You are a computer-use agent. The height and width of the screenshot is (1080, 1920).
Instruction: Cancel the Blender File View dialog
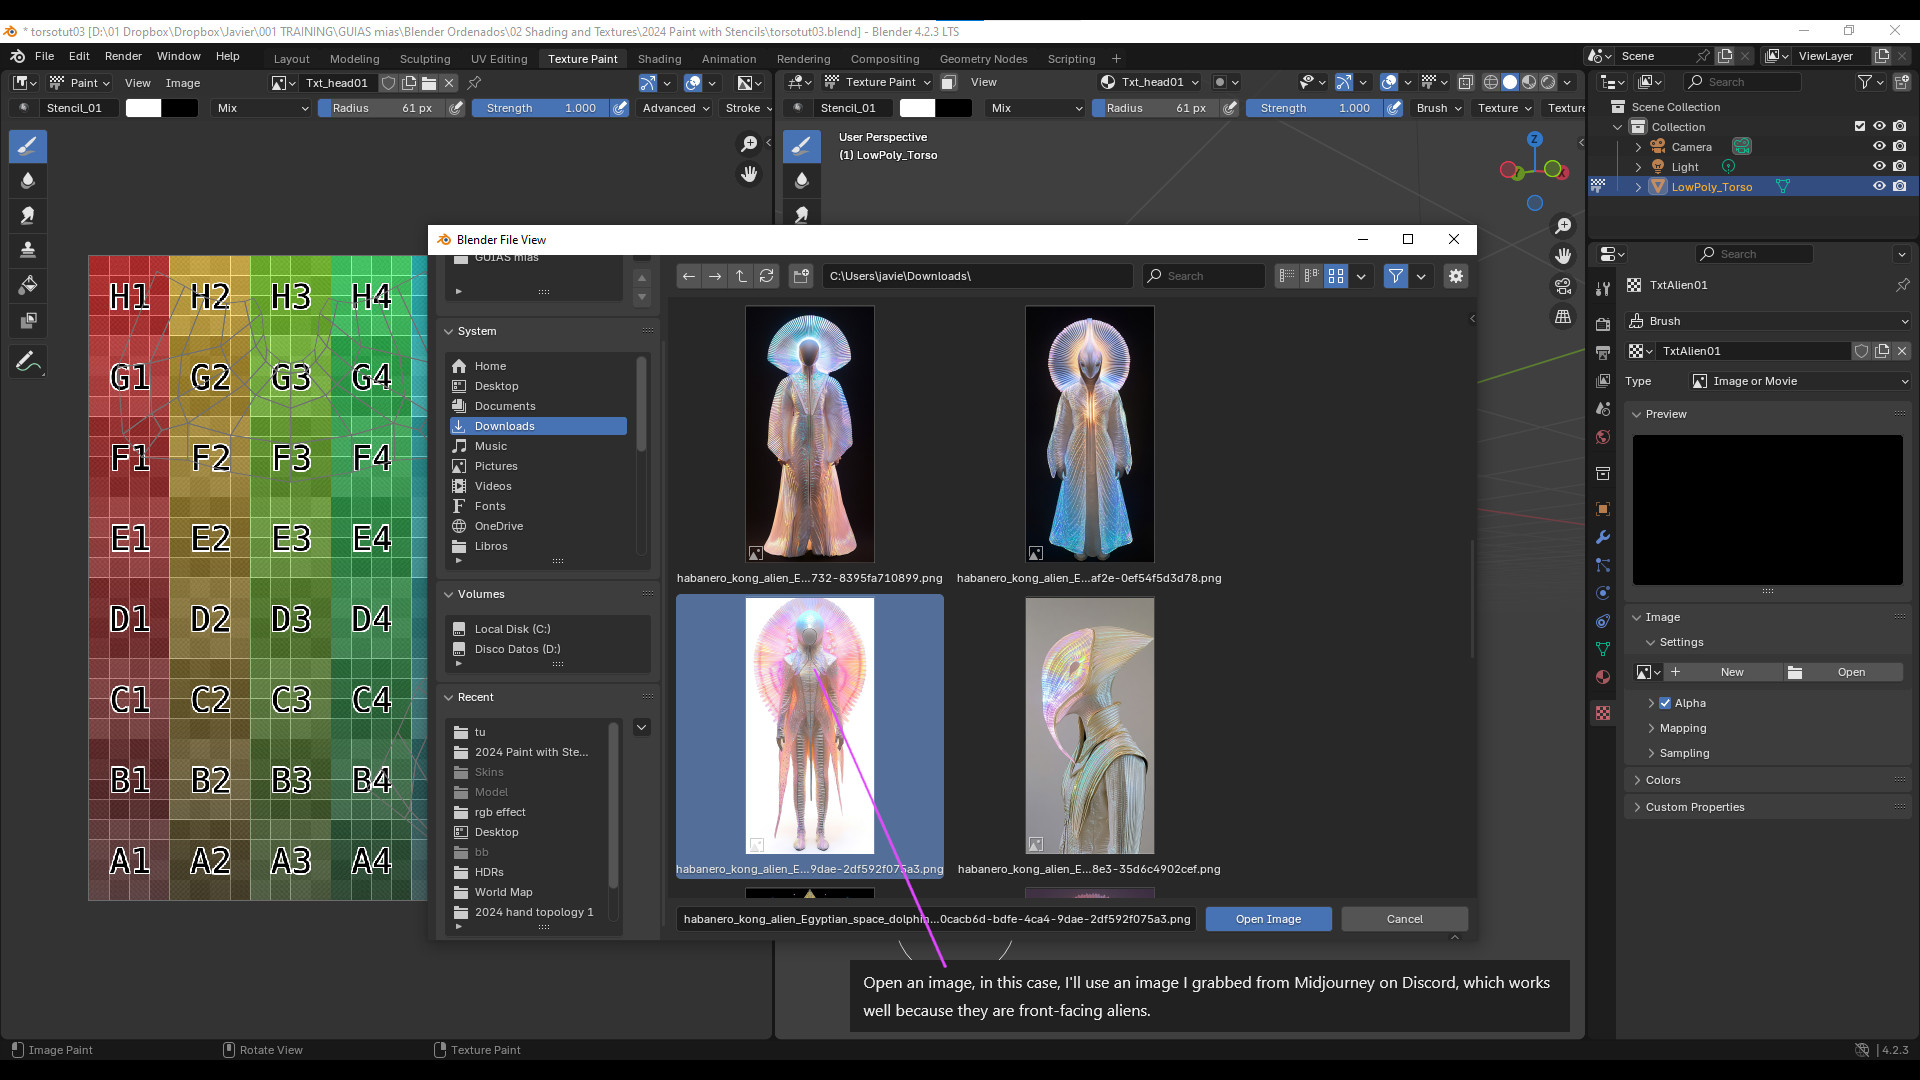coord(1404,919)
